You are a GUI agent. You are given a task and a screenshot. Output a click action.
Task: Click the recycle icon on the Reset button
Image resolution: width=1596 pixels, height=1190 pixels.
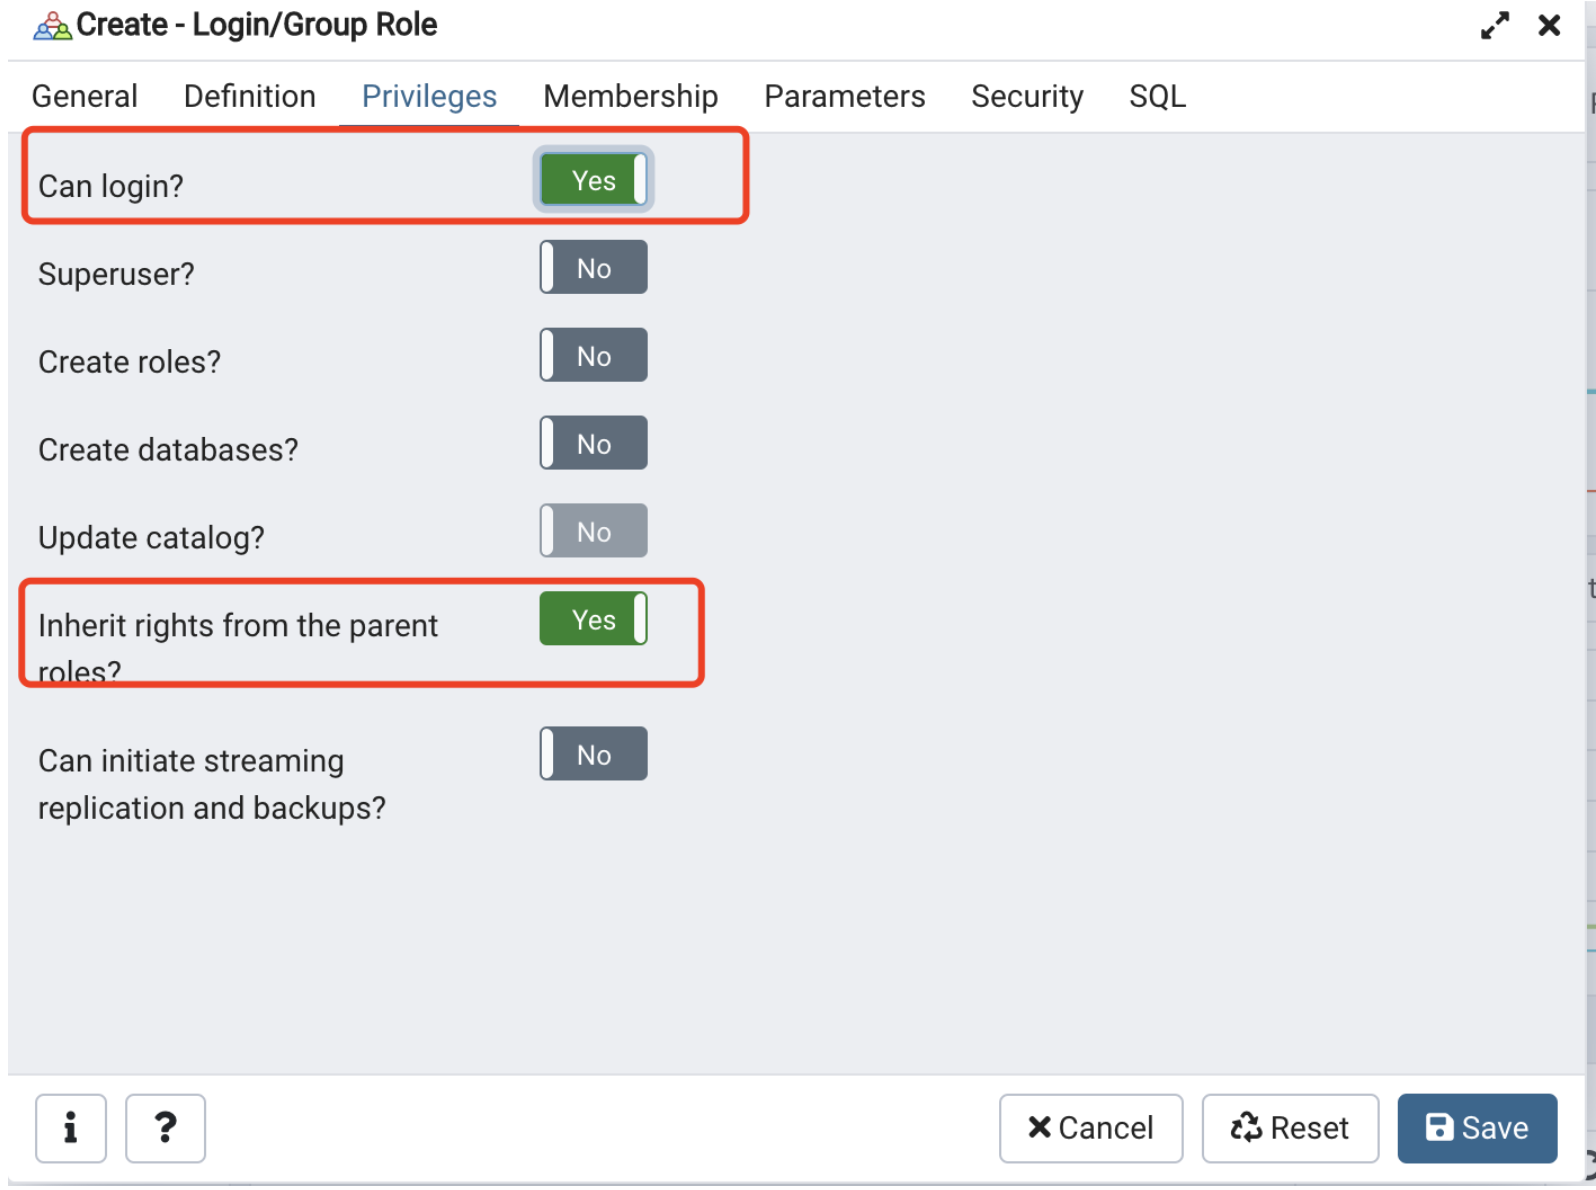[1246, 1128]
